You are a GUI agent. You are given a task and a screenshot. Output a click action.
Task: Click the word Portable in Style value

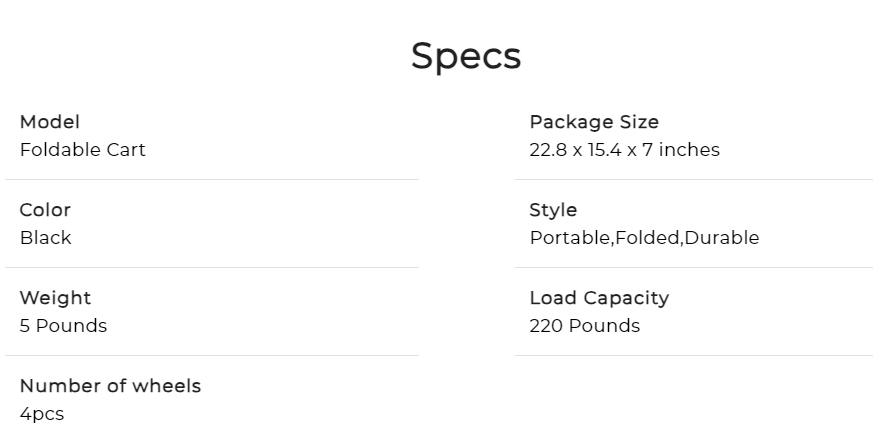point(569,238)
